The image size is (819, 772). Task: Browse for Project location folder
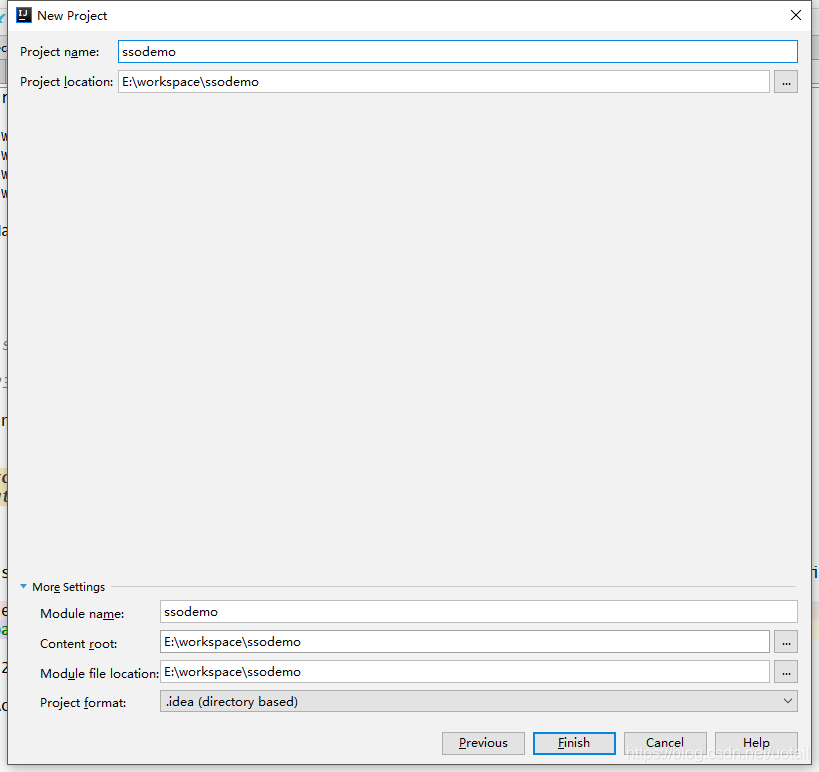(x=786, y=81)
